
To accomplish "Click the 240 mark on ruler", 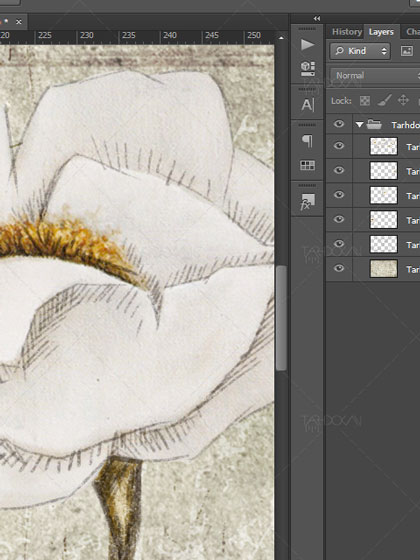I will coord(170,35).
